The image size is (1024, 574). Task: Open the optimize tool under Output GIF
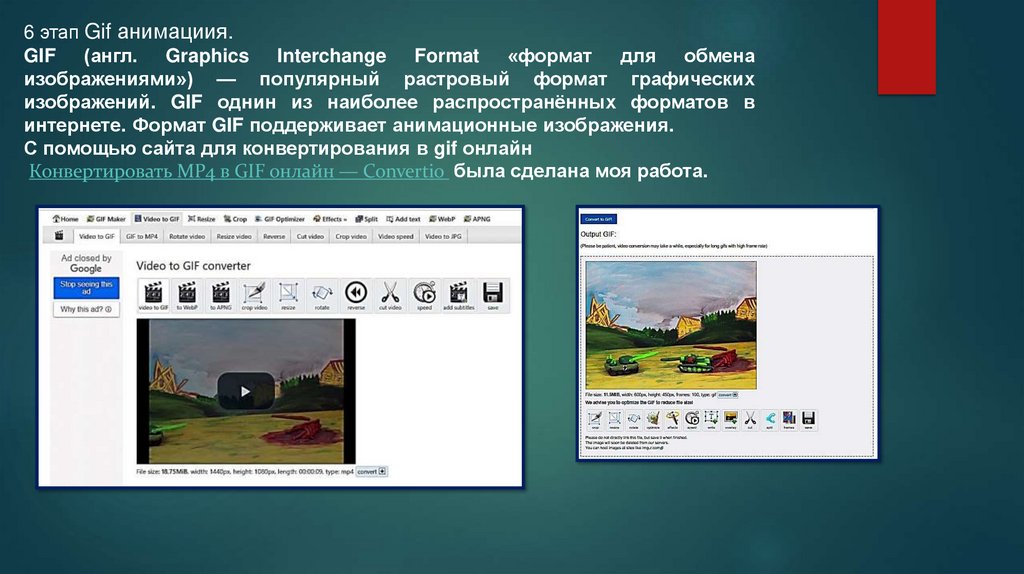653,420
